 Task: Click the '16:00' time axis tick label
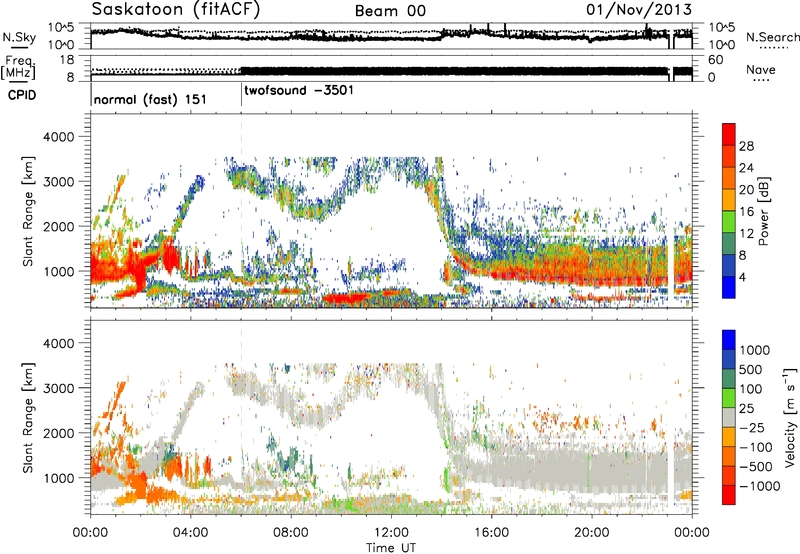click(x=491, y=533)
